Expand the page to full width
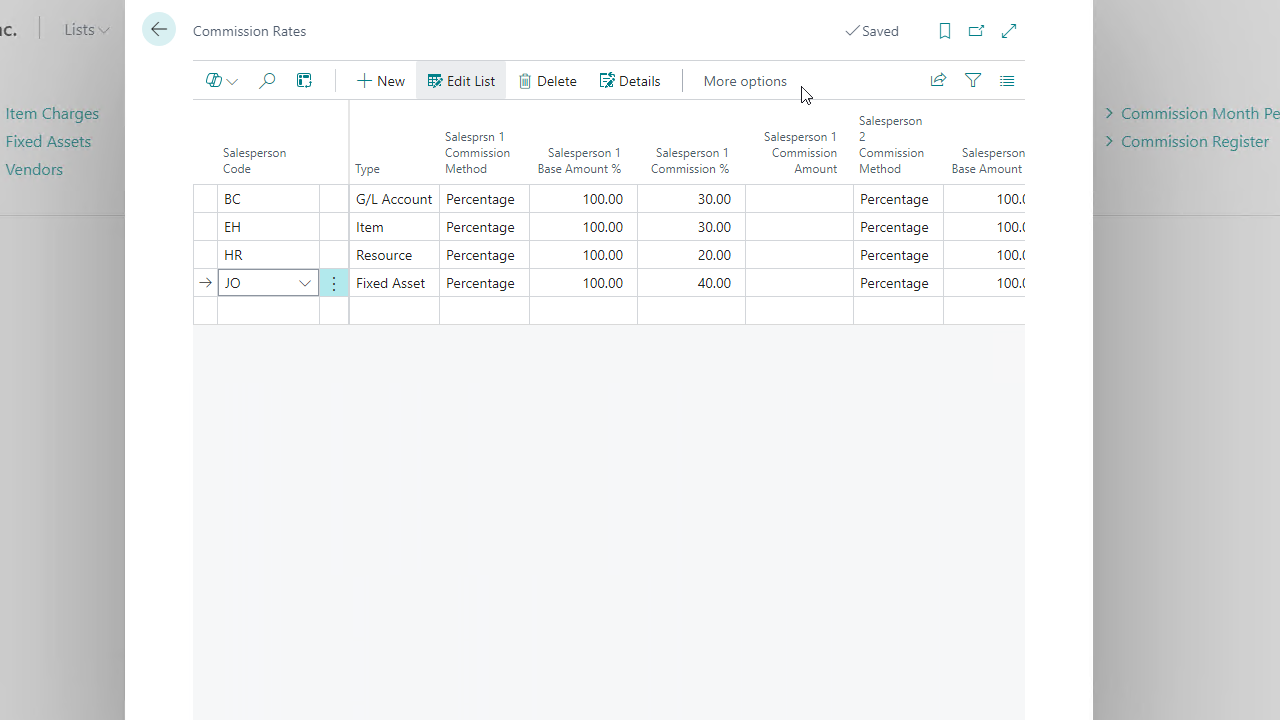Image resolution: width=1280 pixels, height=720 pixels. [1009, 31]
